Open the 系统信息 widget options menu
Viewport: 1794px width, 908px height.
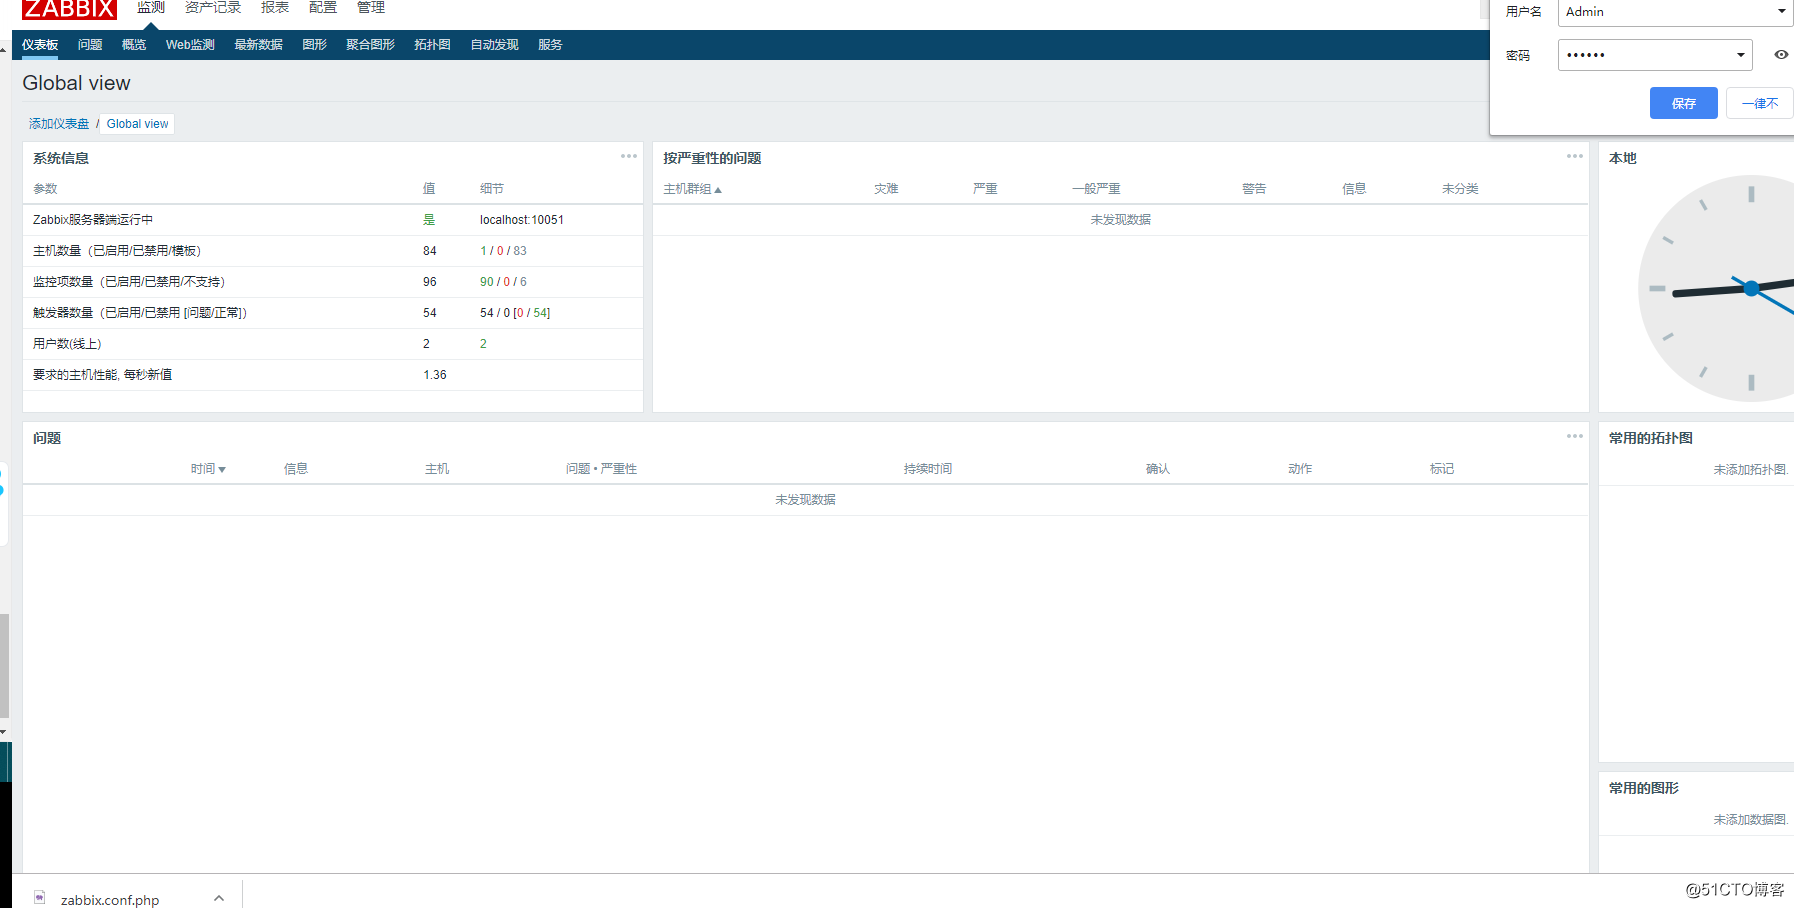pos(629,156)
